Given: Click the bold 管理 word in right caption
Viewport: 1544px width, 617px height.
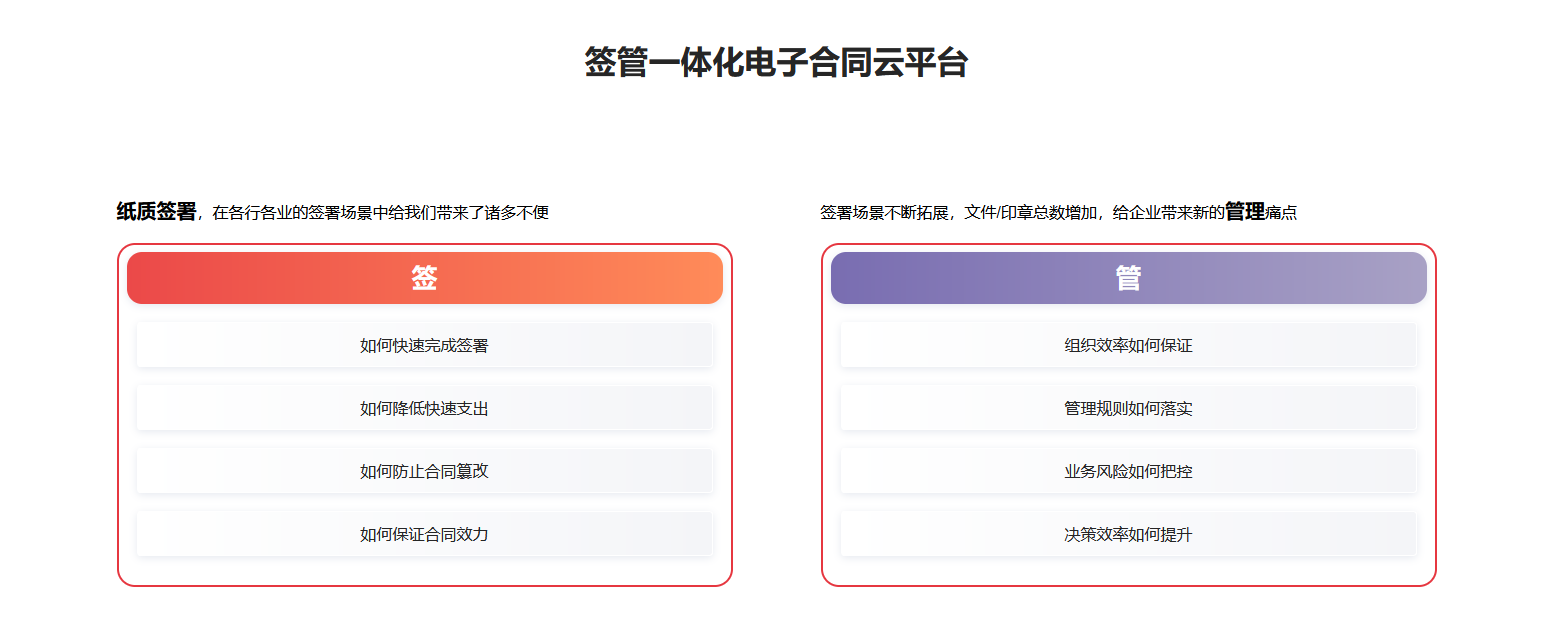Looking at the screenshot, I should (1245, 211).
